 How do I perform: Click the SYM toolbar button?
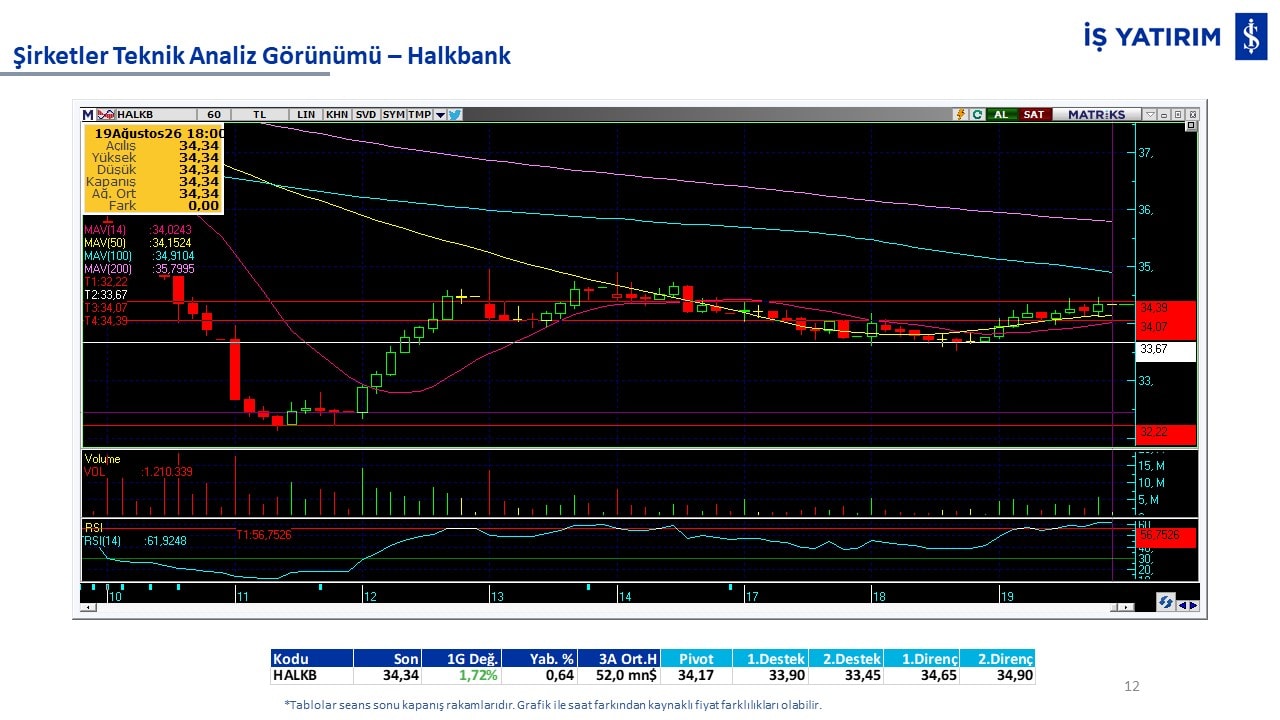[394, 114]
